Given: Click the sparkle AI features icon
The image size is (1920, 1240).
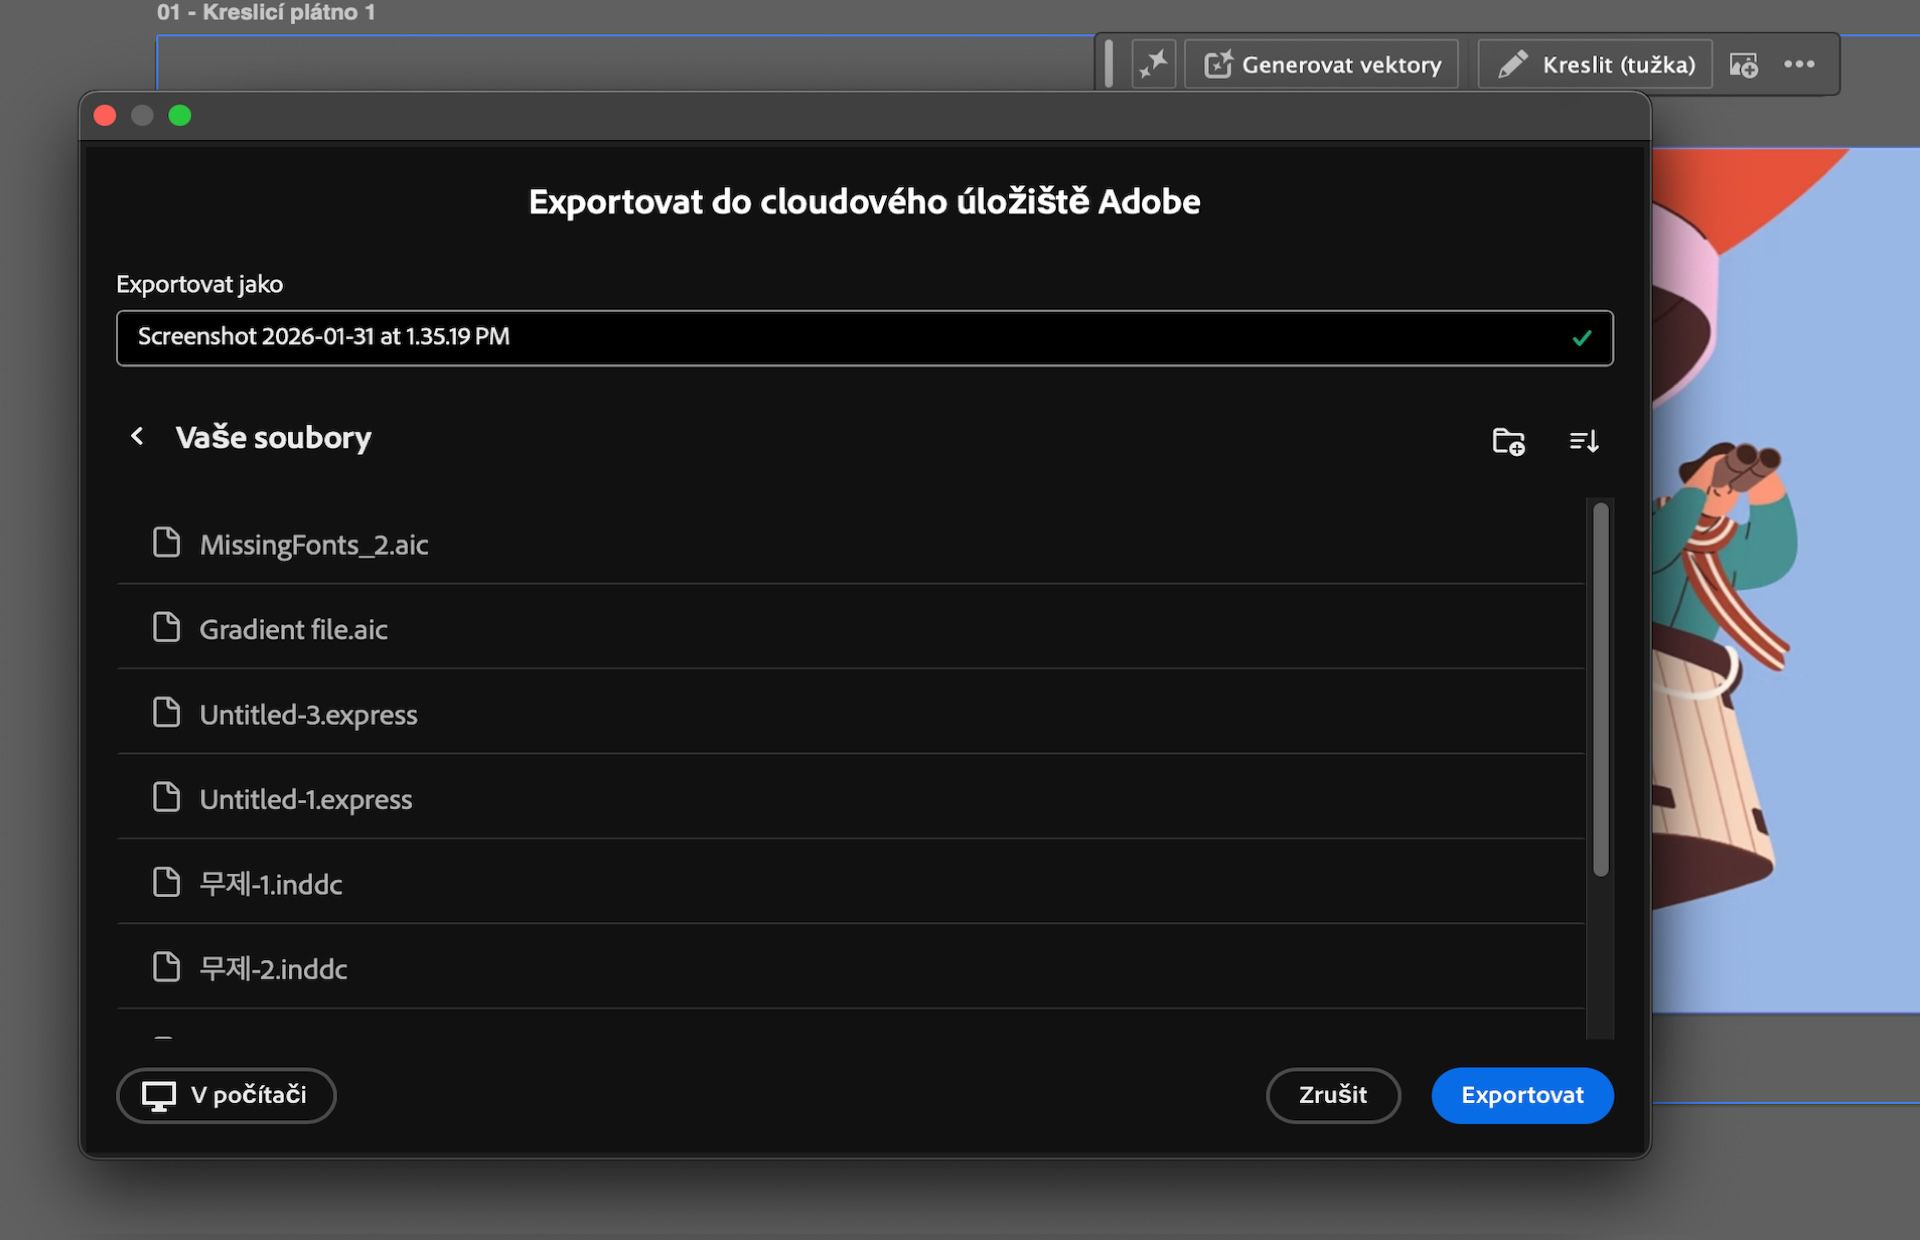Looking at the screenshot, I should (x=1154, y=63).
